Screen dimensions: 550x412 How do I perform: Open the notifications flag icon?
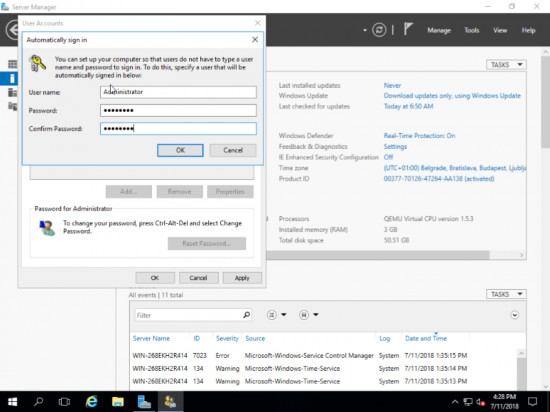(x=408, y=29)
